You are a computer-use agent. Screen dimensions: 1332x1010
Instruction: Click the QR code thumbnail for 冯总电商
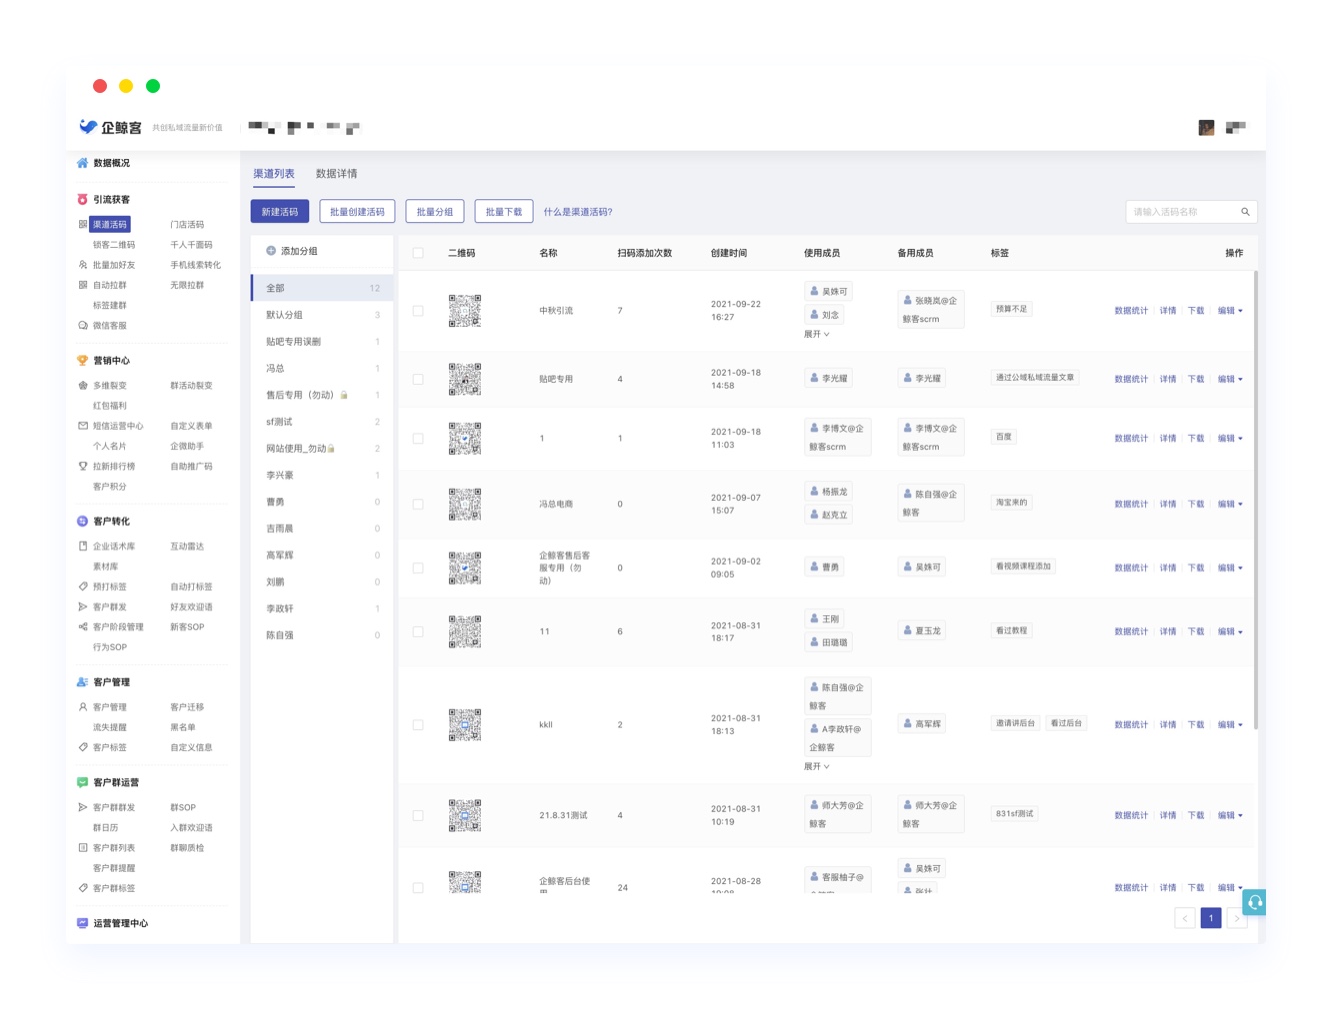(464, 504)
